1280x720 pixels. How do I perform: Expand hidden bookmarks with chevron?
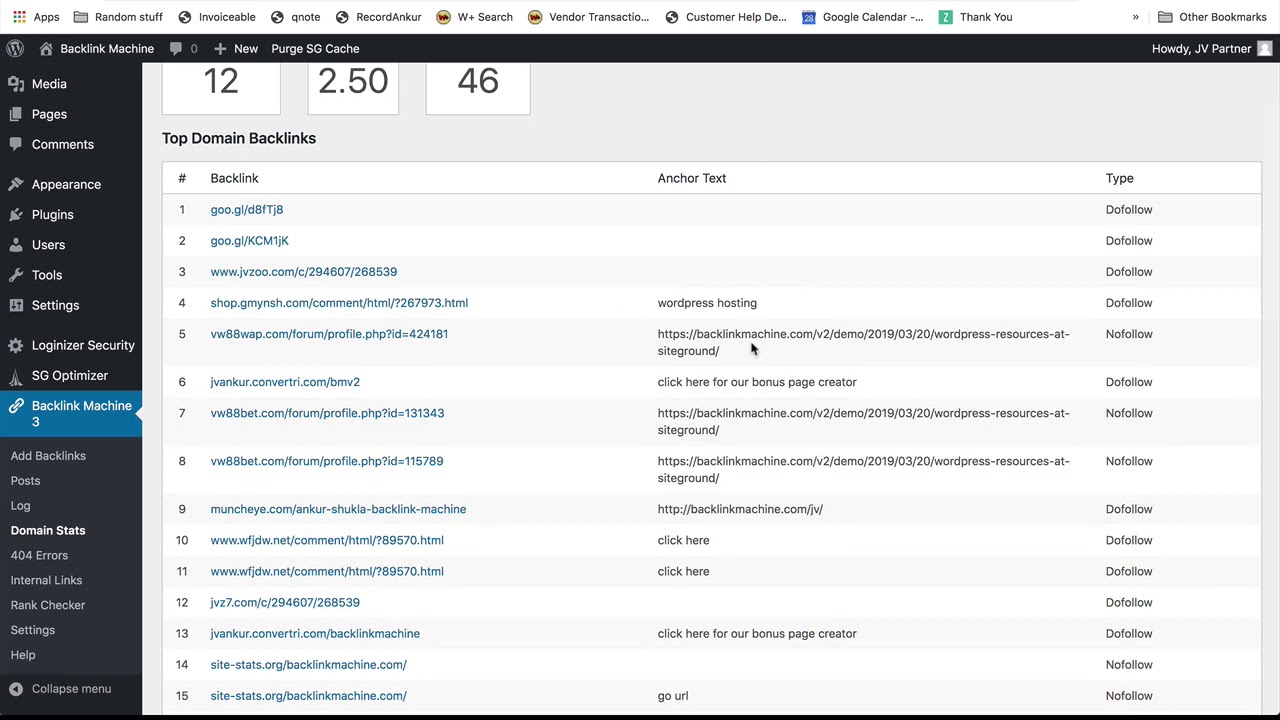click(1135, 17)
